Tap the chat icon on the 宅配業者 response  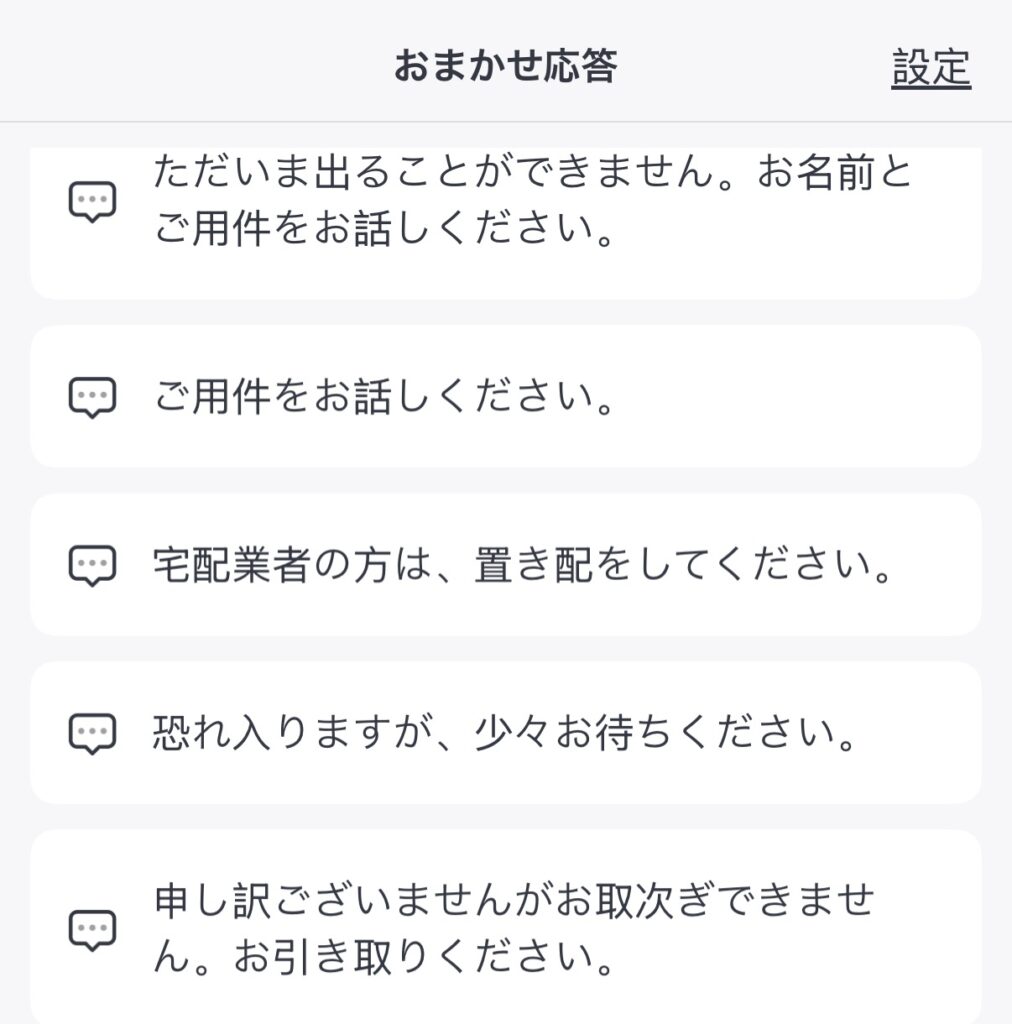tap(92, 566)
